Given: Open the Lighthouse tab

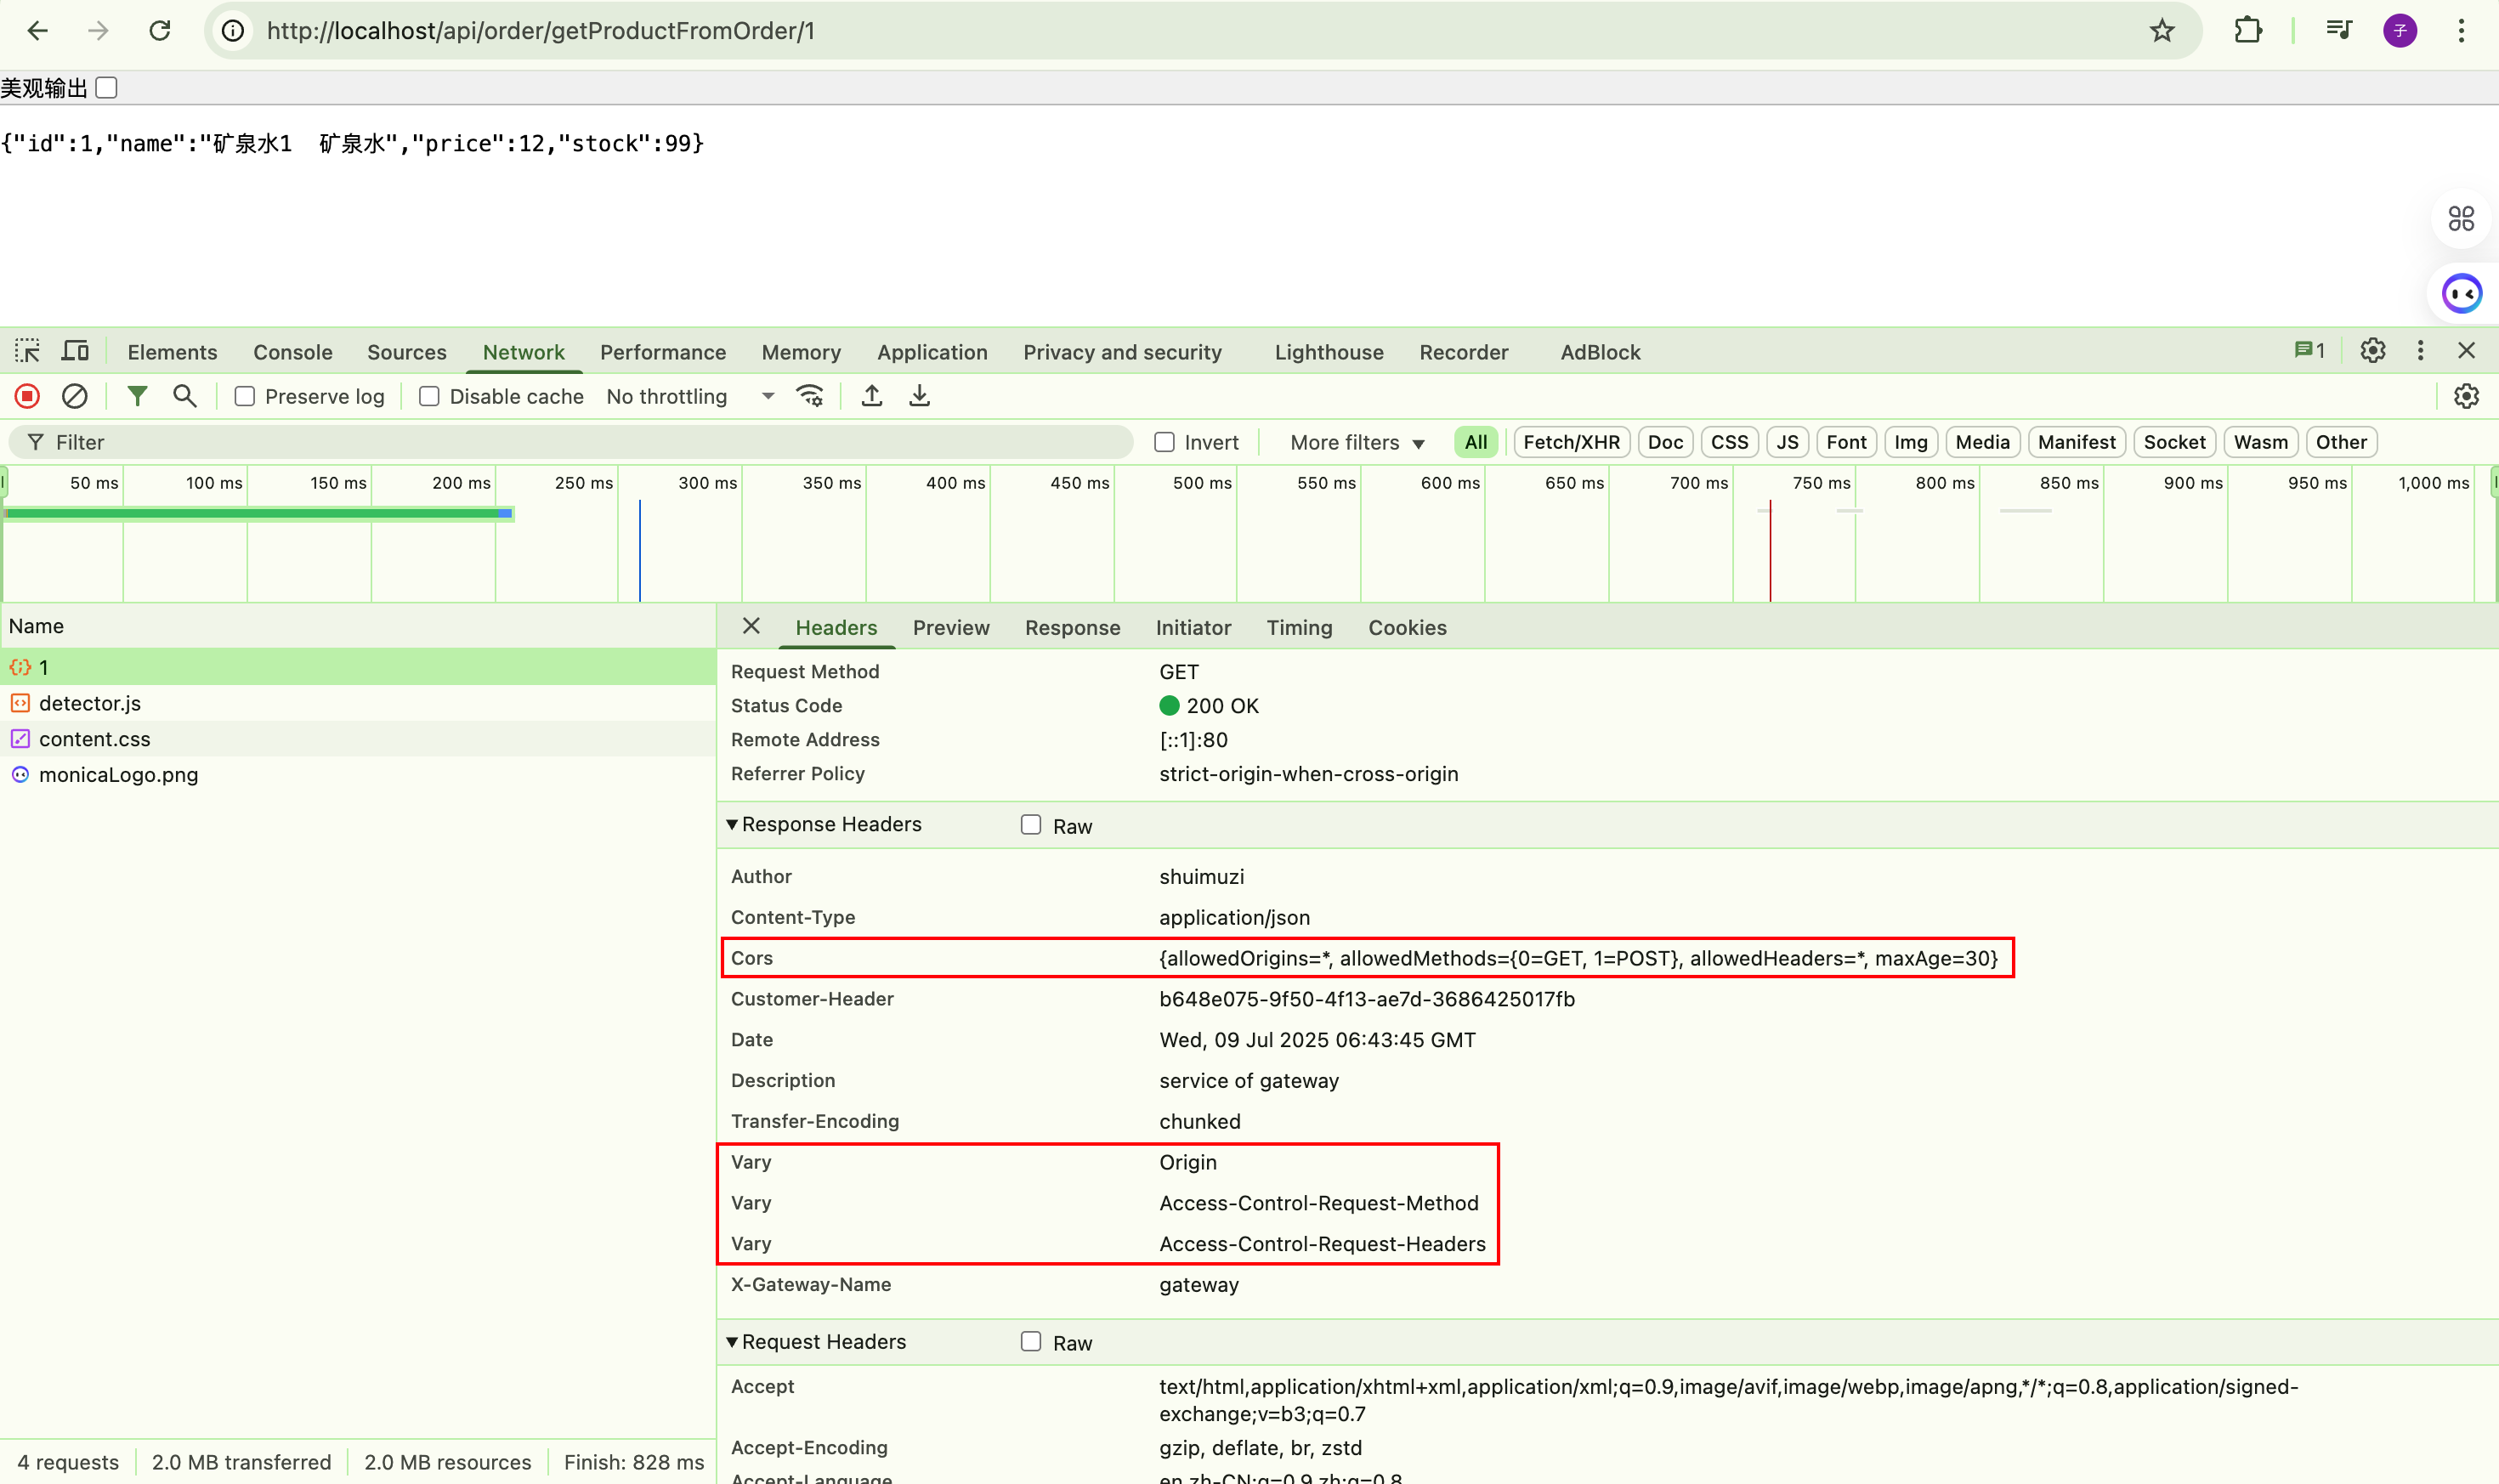Looking at the screenshot, I should point(1328,352).
